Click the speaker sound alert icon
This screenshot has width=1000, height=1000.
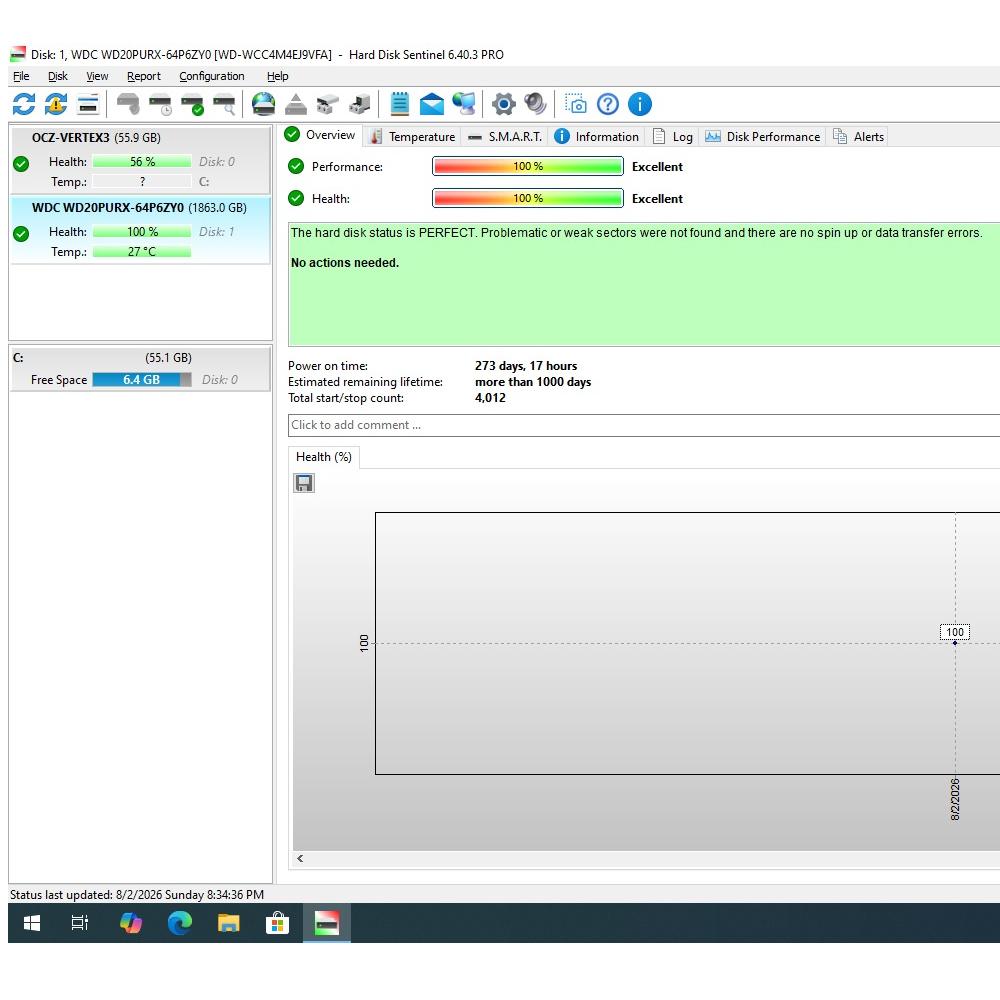point(536,104)
